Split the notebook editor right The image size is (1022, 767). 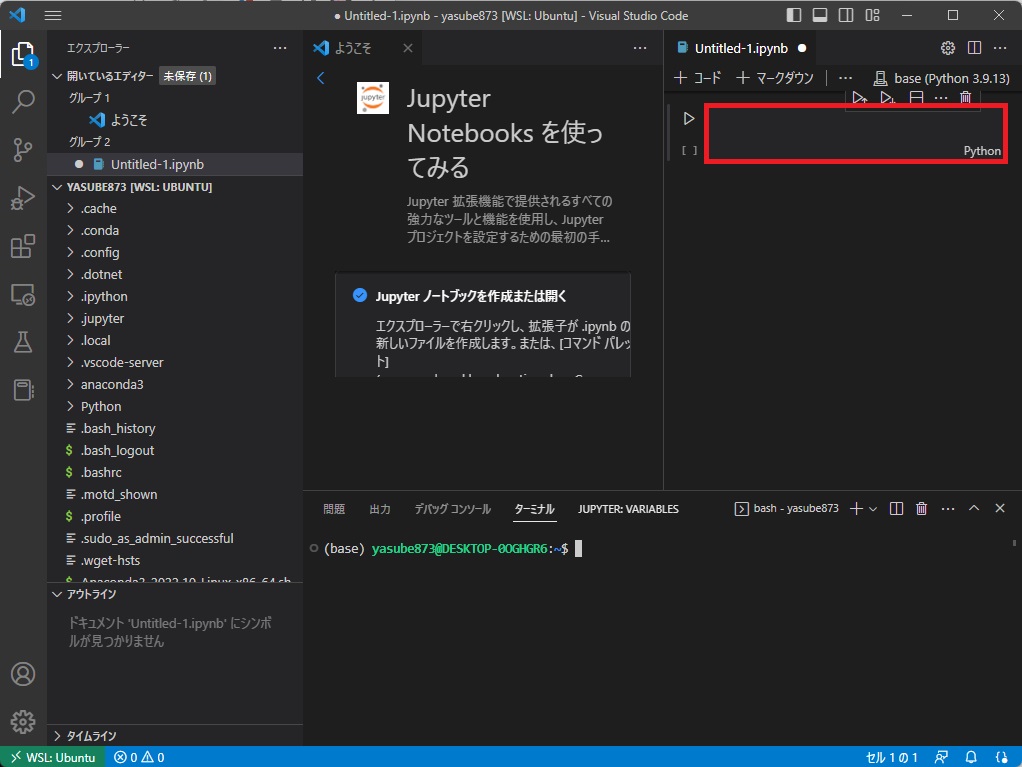pyautogui.click(x=974, y=48)
